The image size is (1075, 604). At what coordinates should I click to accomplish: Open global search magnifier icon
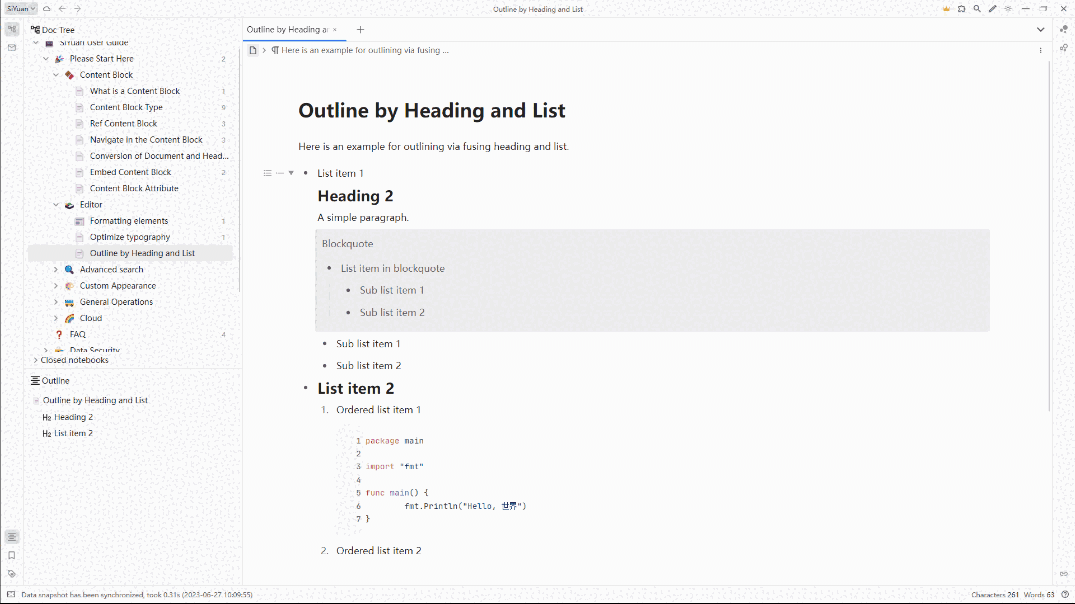pos(977,9)
